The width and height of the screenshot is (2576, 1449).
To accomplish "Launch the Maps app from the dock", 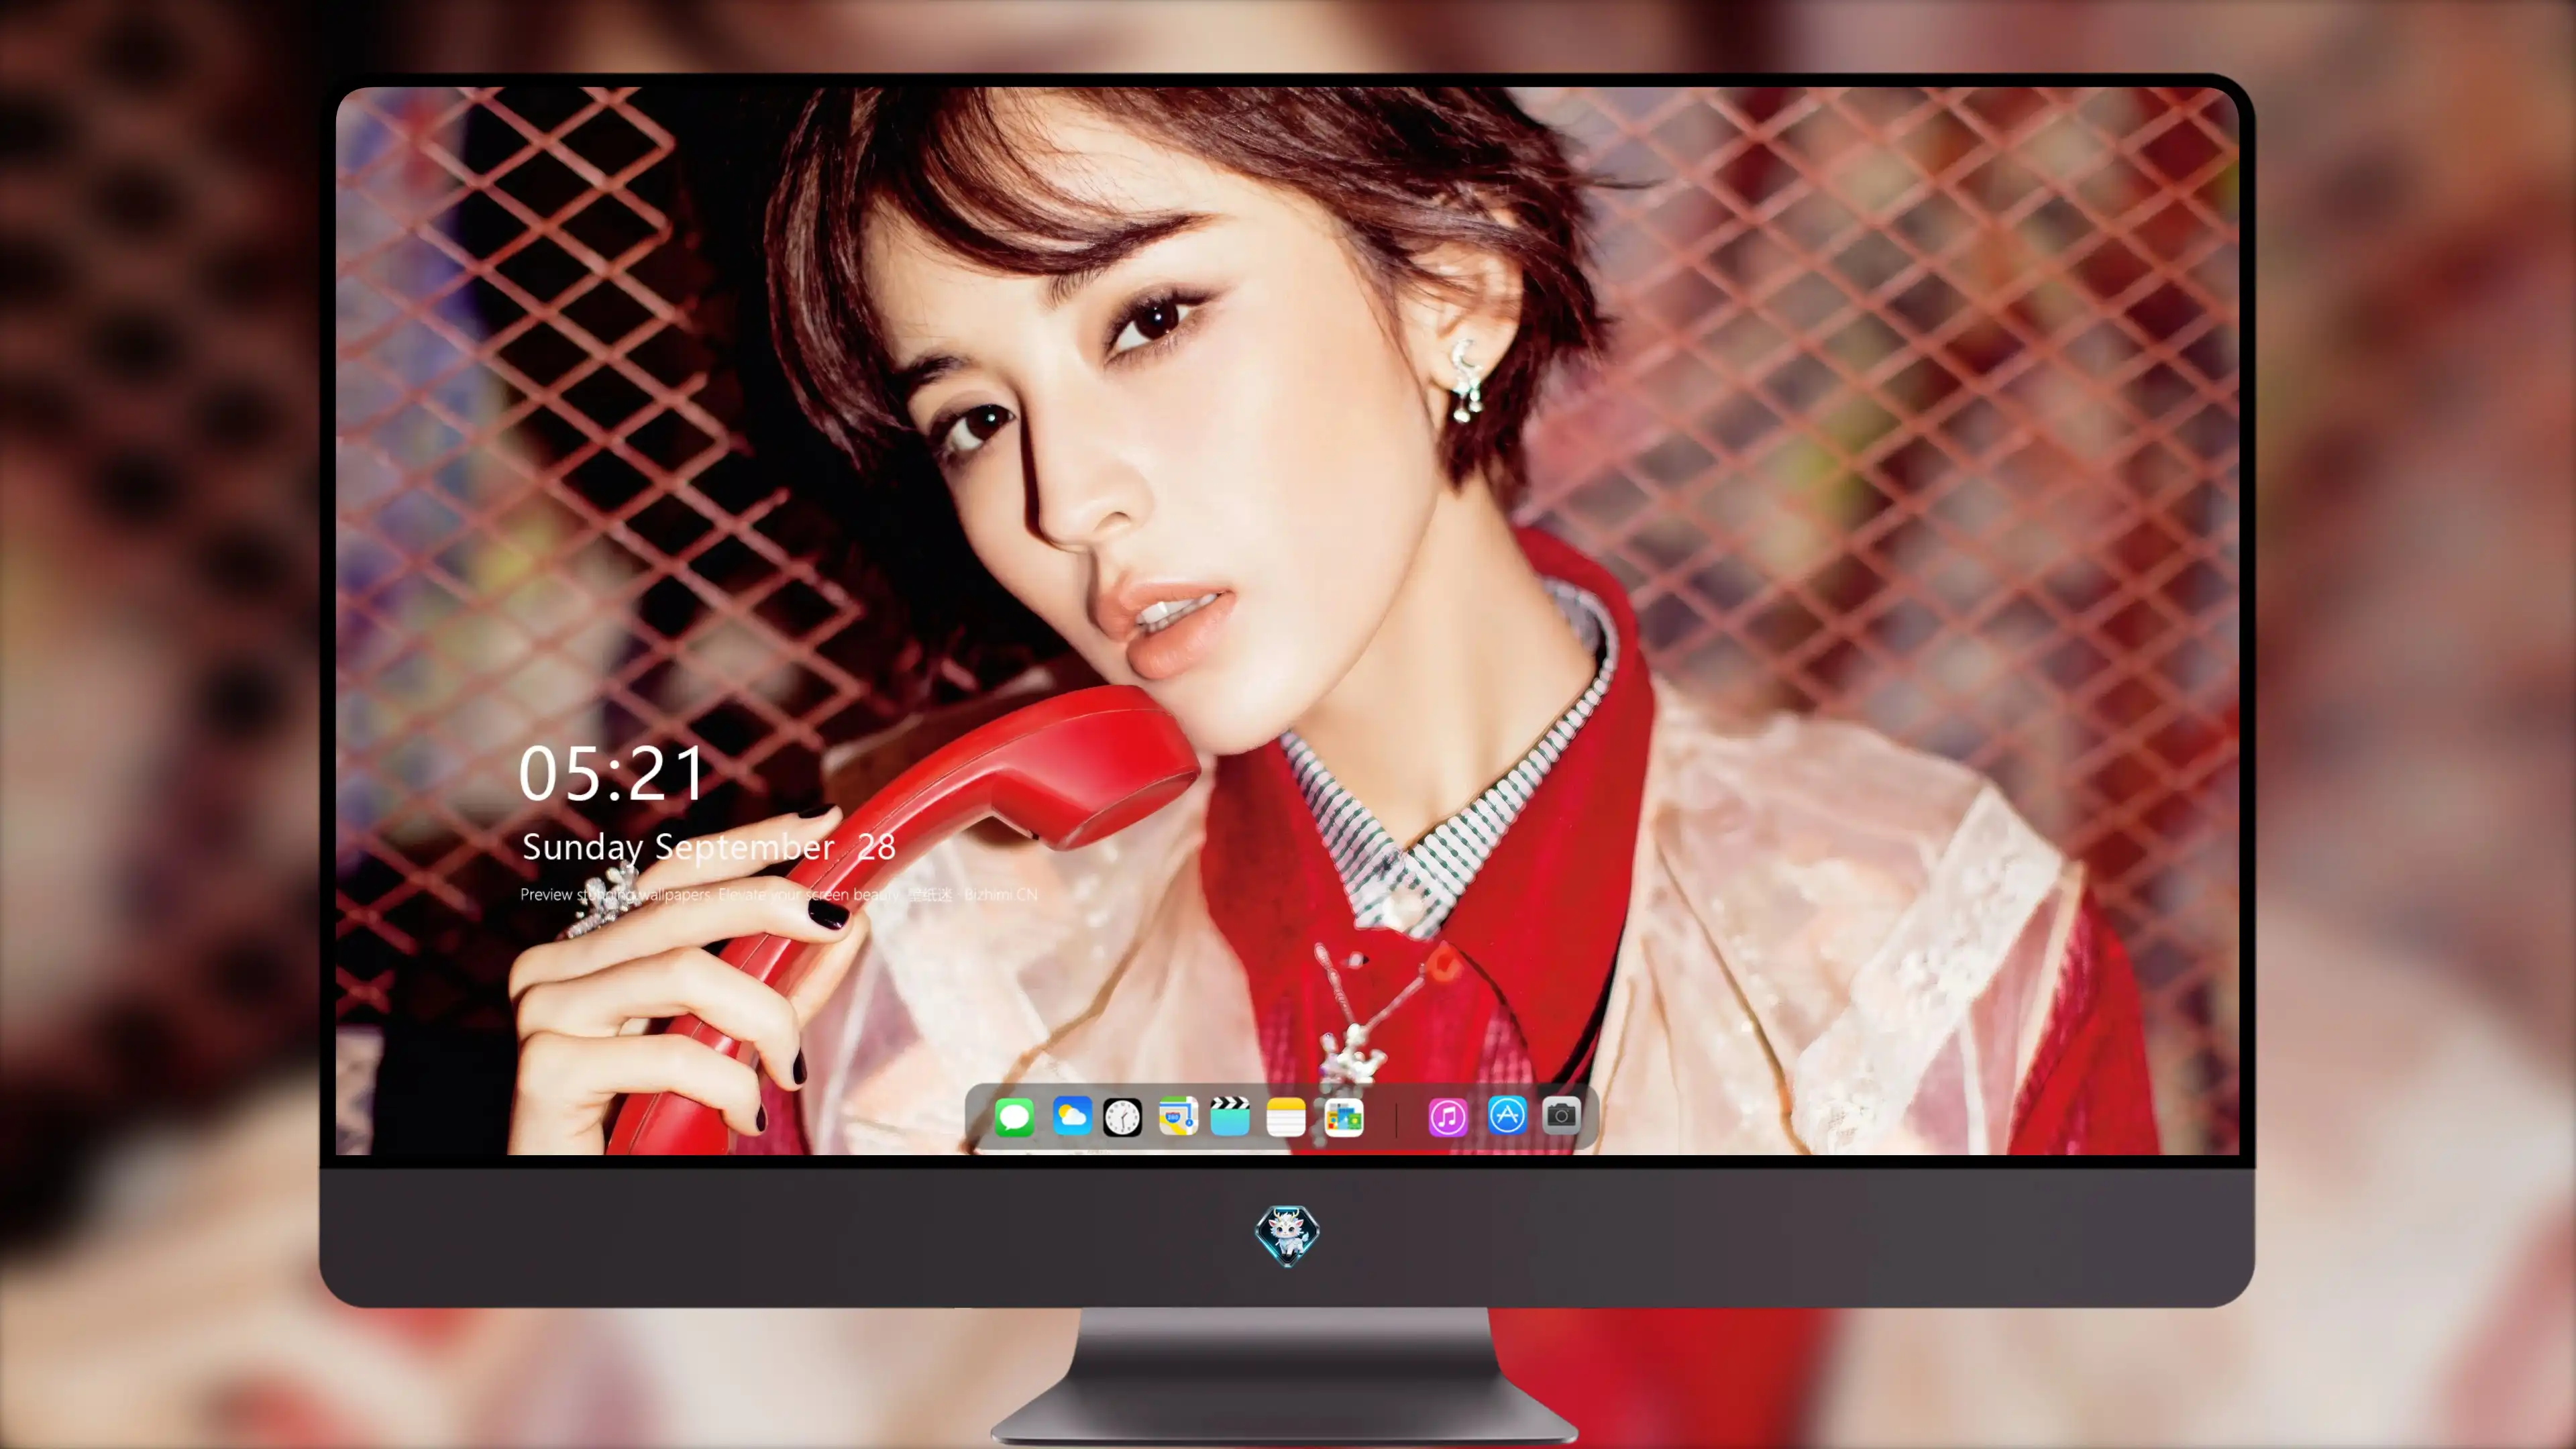I will (x=1178, y=1116).
